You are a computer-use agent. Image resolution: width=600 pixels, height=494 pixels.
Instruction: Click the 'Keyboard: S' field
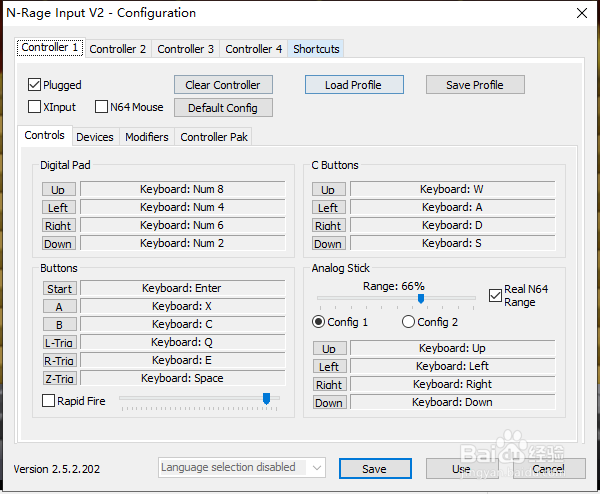452,243
